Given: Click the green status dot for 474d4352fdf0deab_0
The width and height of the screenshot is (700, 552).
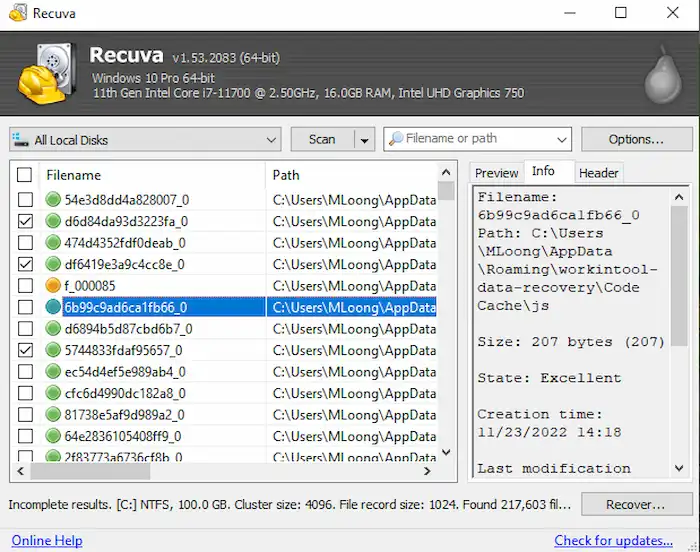Looking at the screenshot, I should pyautogui.click(x=53, y=242).
